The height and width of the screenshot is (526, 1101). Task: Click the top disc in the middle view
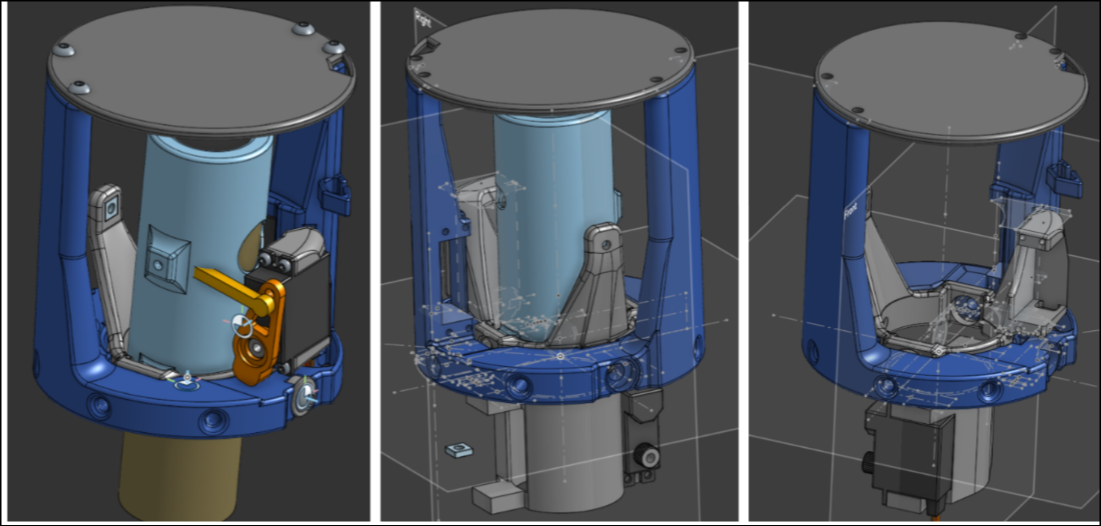point(550,60)
